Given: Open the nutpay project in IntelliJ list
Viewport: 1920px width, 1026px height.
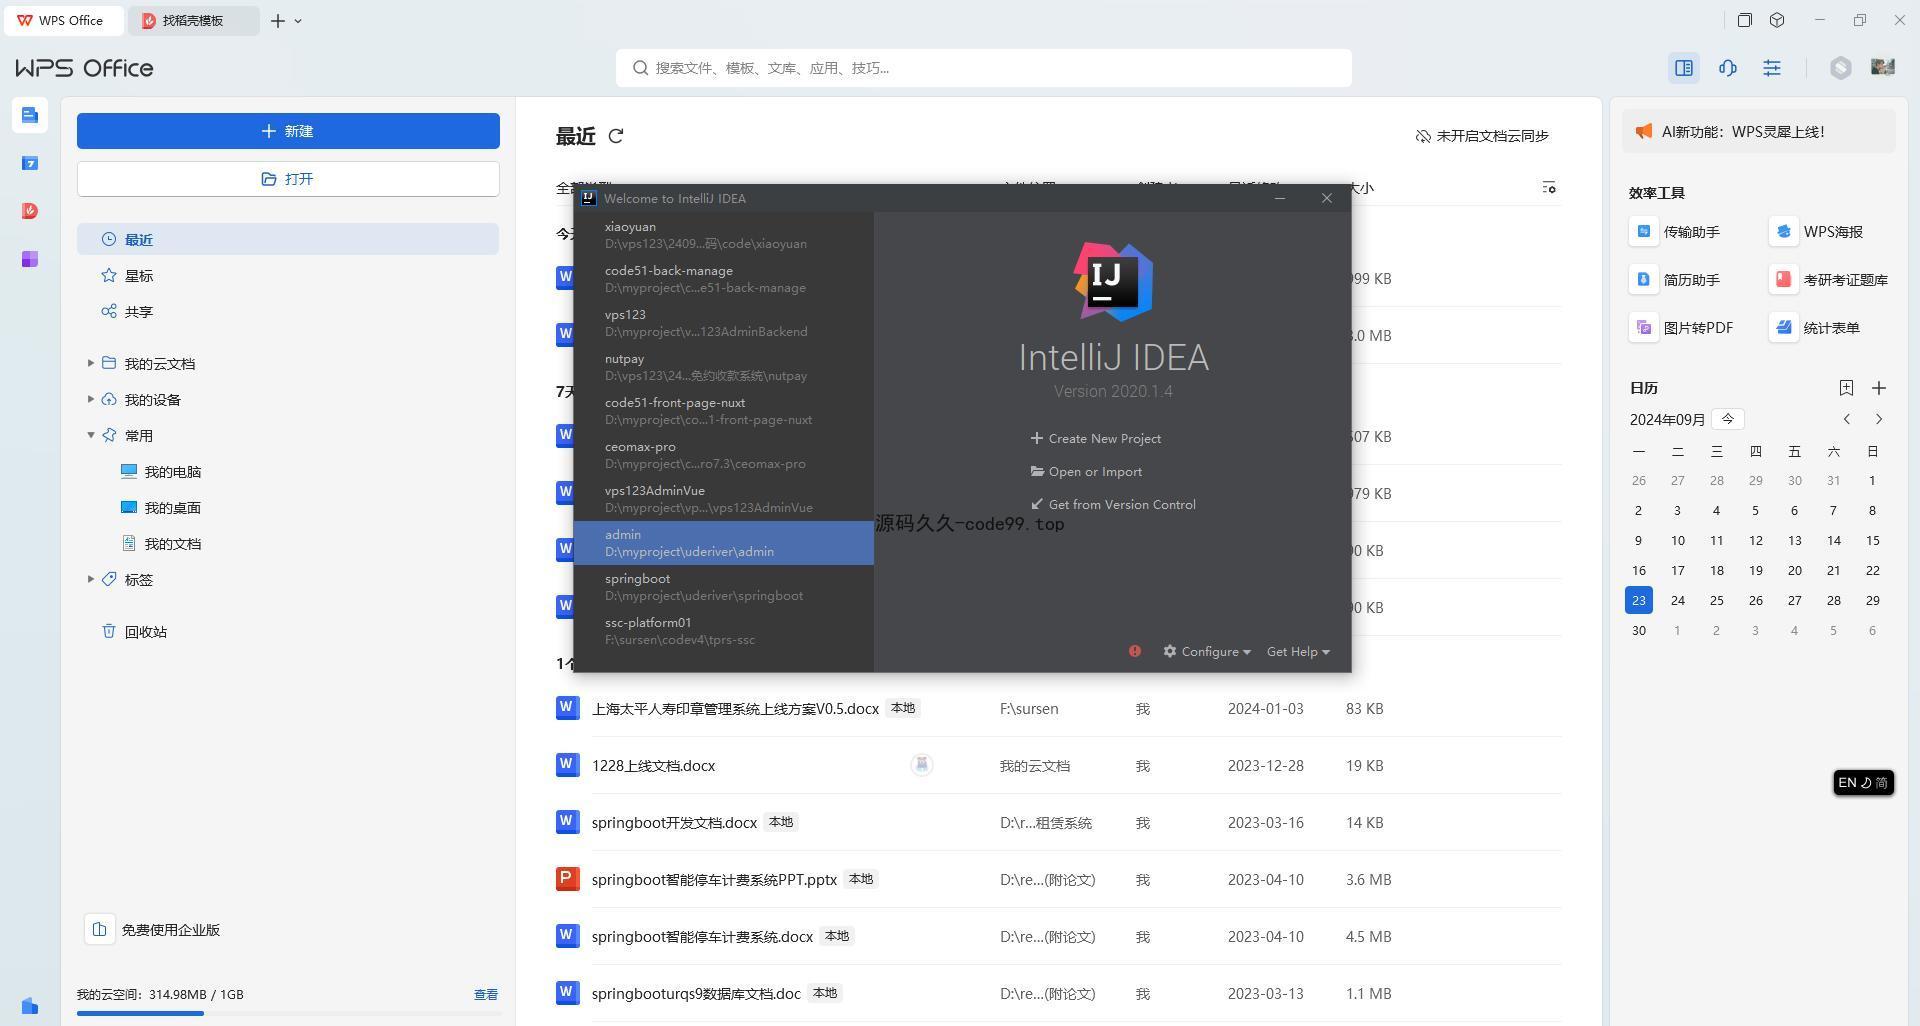Looking at the screenshot, I should (724, 367).
